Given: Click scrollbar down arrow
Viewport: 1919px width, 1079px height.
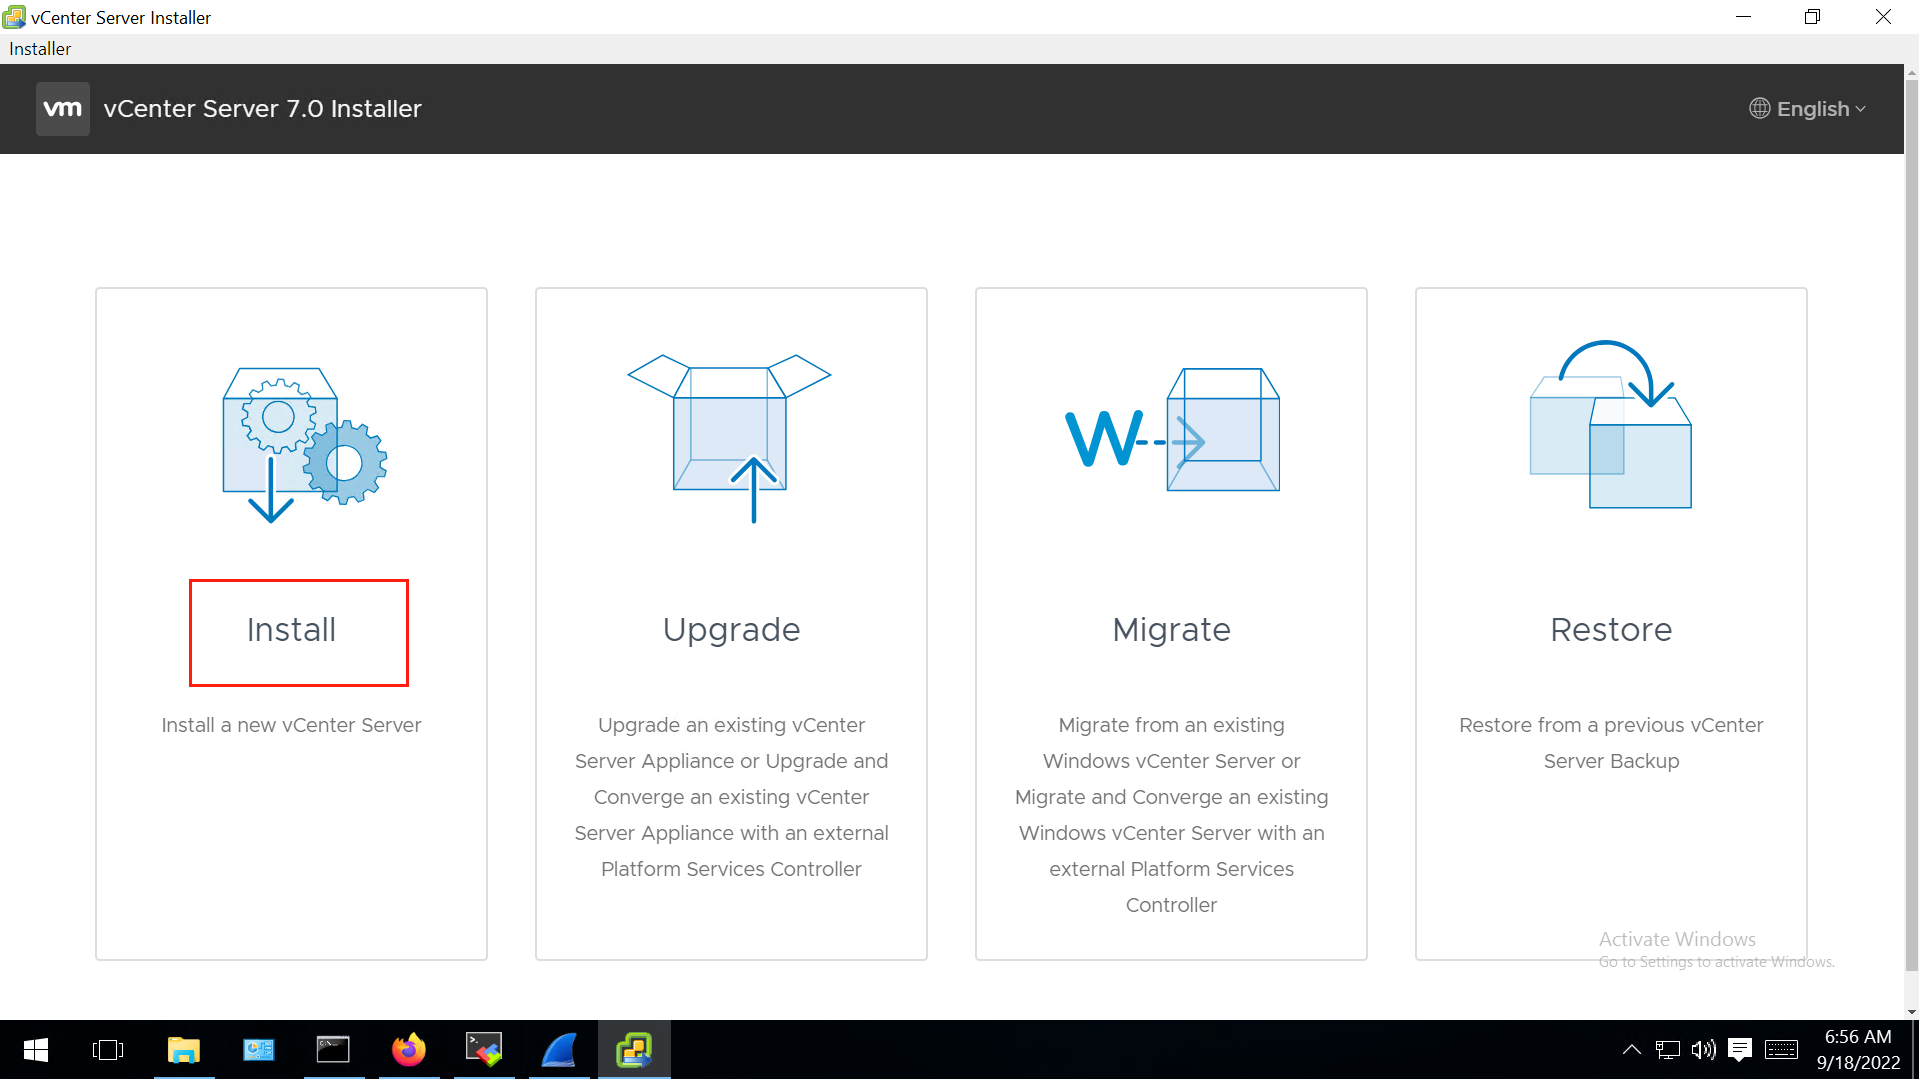Looking at the screenshot, I should [x=1911, y=1011].
